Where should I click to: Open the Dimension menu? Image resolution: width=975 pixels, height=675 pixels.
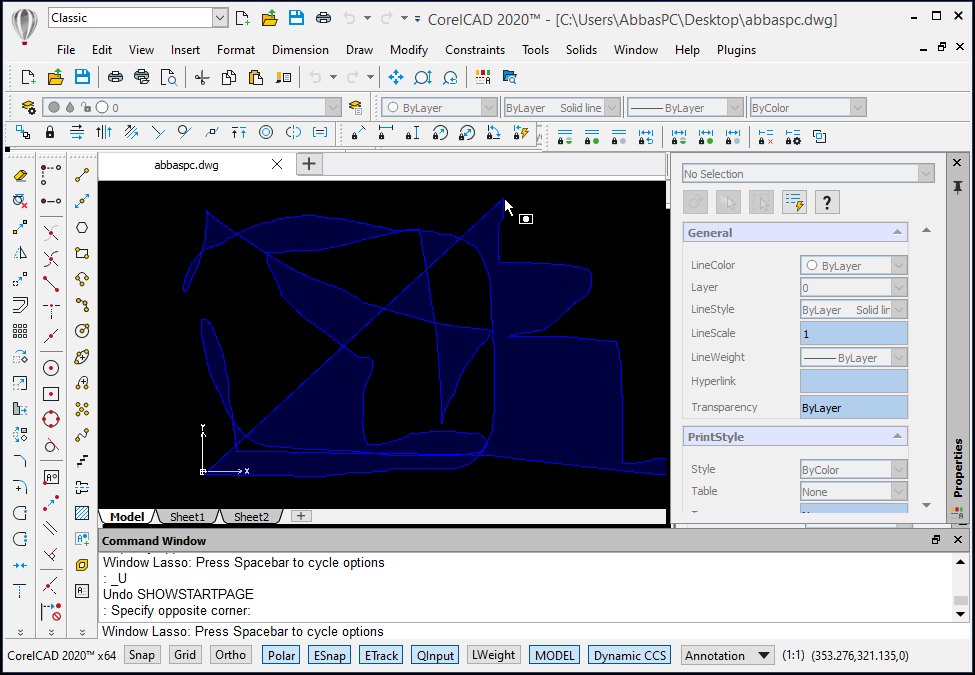click(300, 50)
